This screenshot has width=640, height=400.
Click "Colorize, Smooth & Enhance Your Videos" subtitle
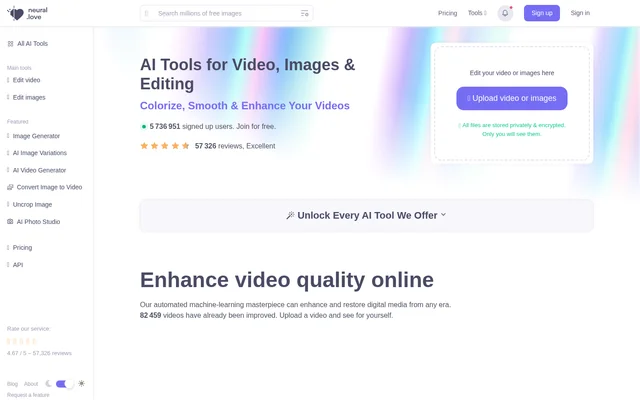click(244, 106)
